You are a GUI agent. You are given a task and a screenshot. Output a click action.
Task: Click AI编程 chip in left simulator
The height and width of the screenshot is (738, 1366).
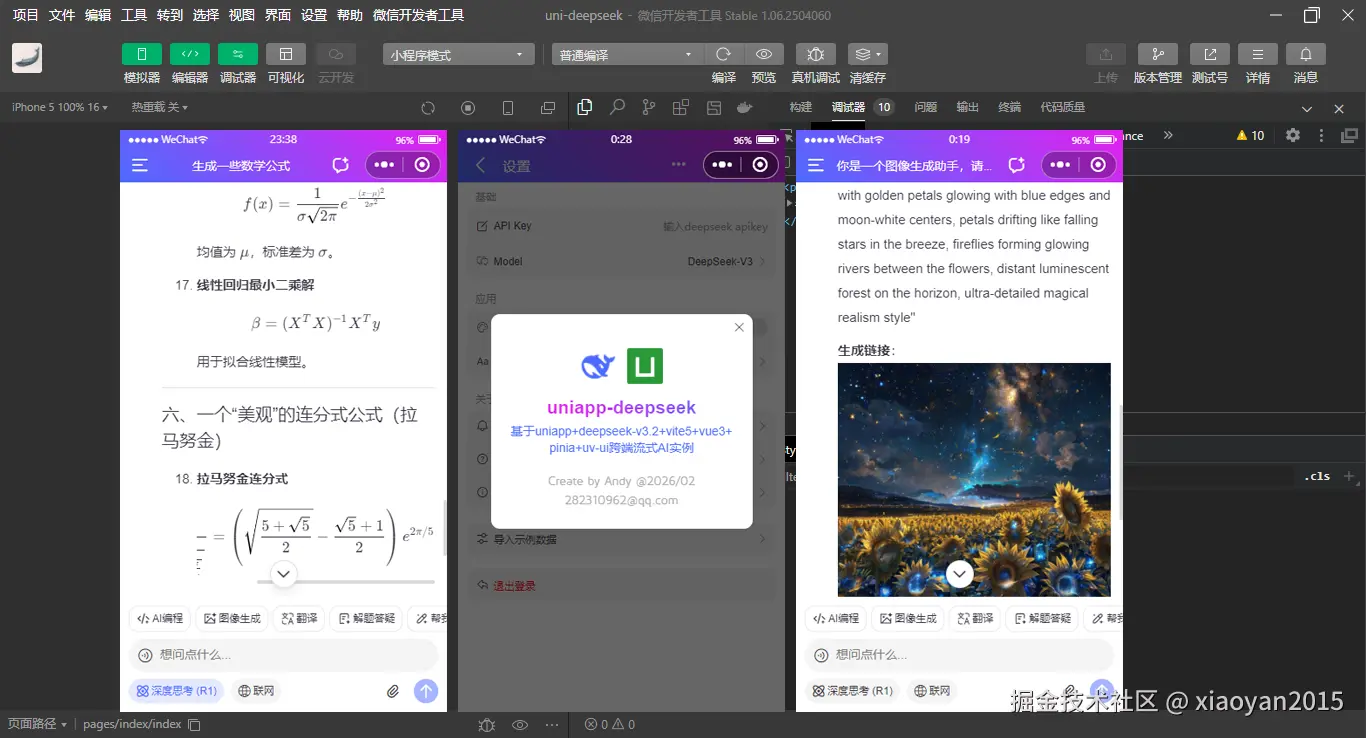click(159, 618)
